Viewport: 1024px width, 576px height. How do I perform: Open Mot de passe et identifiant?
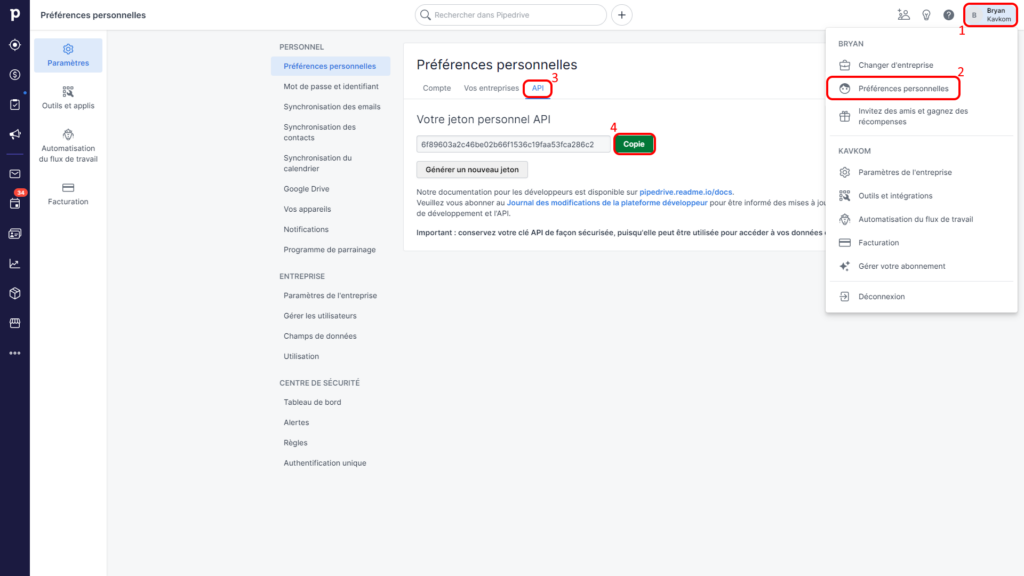click(330, 86)
